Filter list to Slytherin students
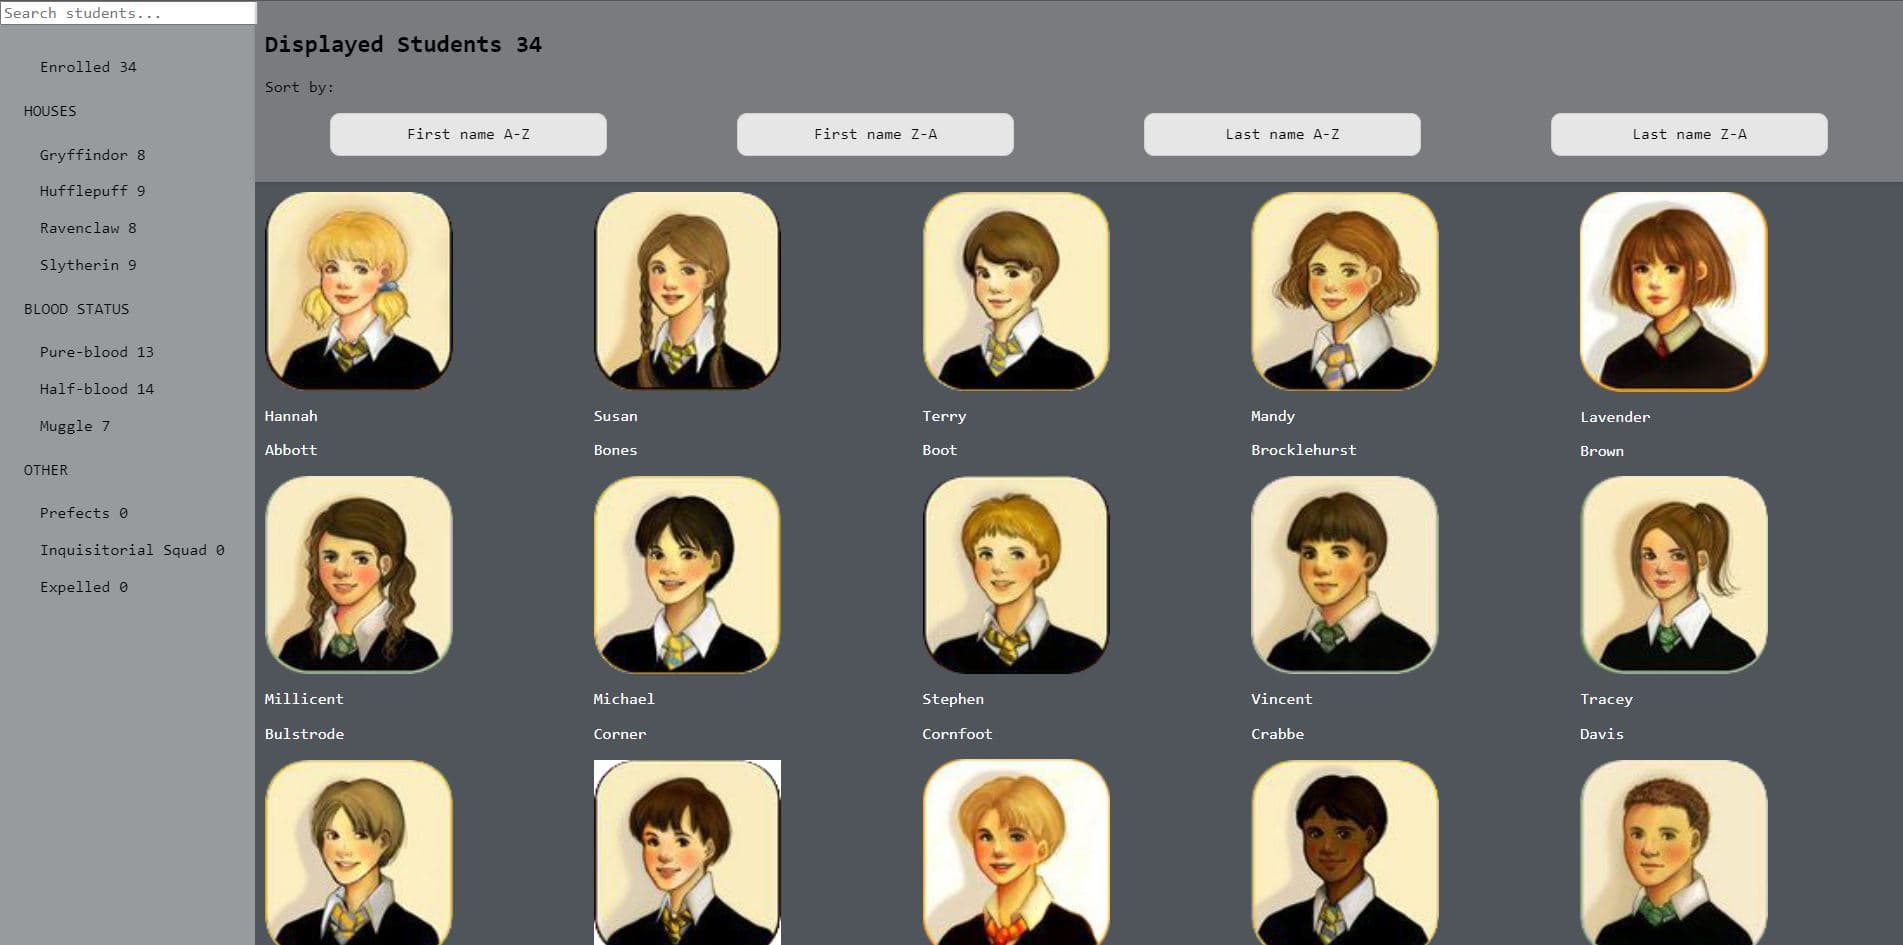 tap(88, 265)
